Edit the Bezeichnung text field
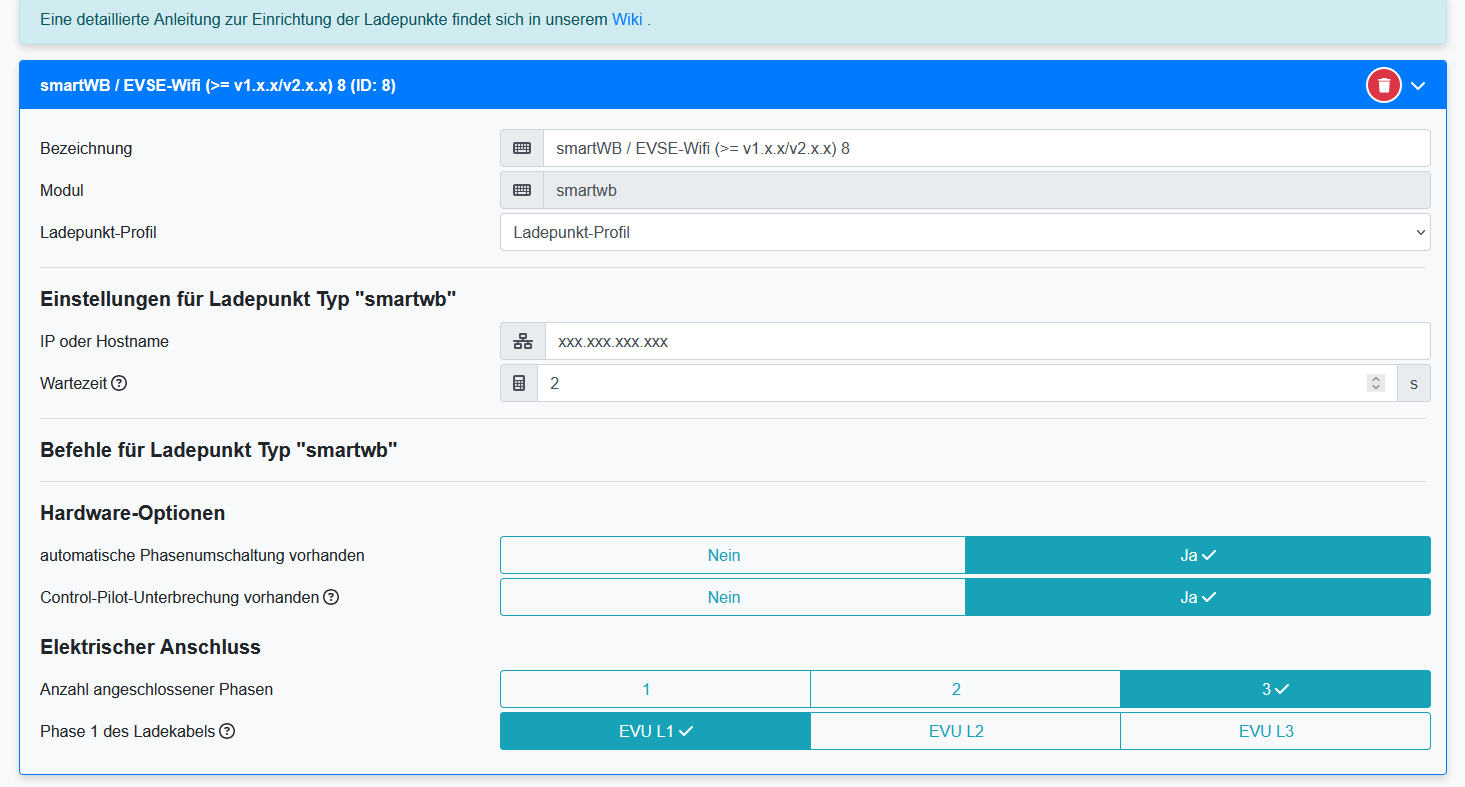1465x787 pixels. 987,148
